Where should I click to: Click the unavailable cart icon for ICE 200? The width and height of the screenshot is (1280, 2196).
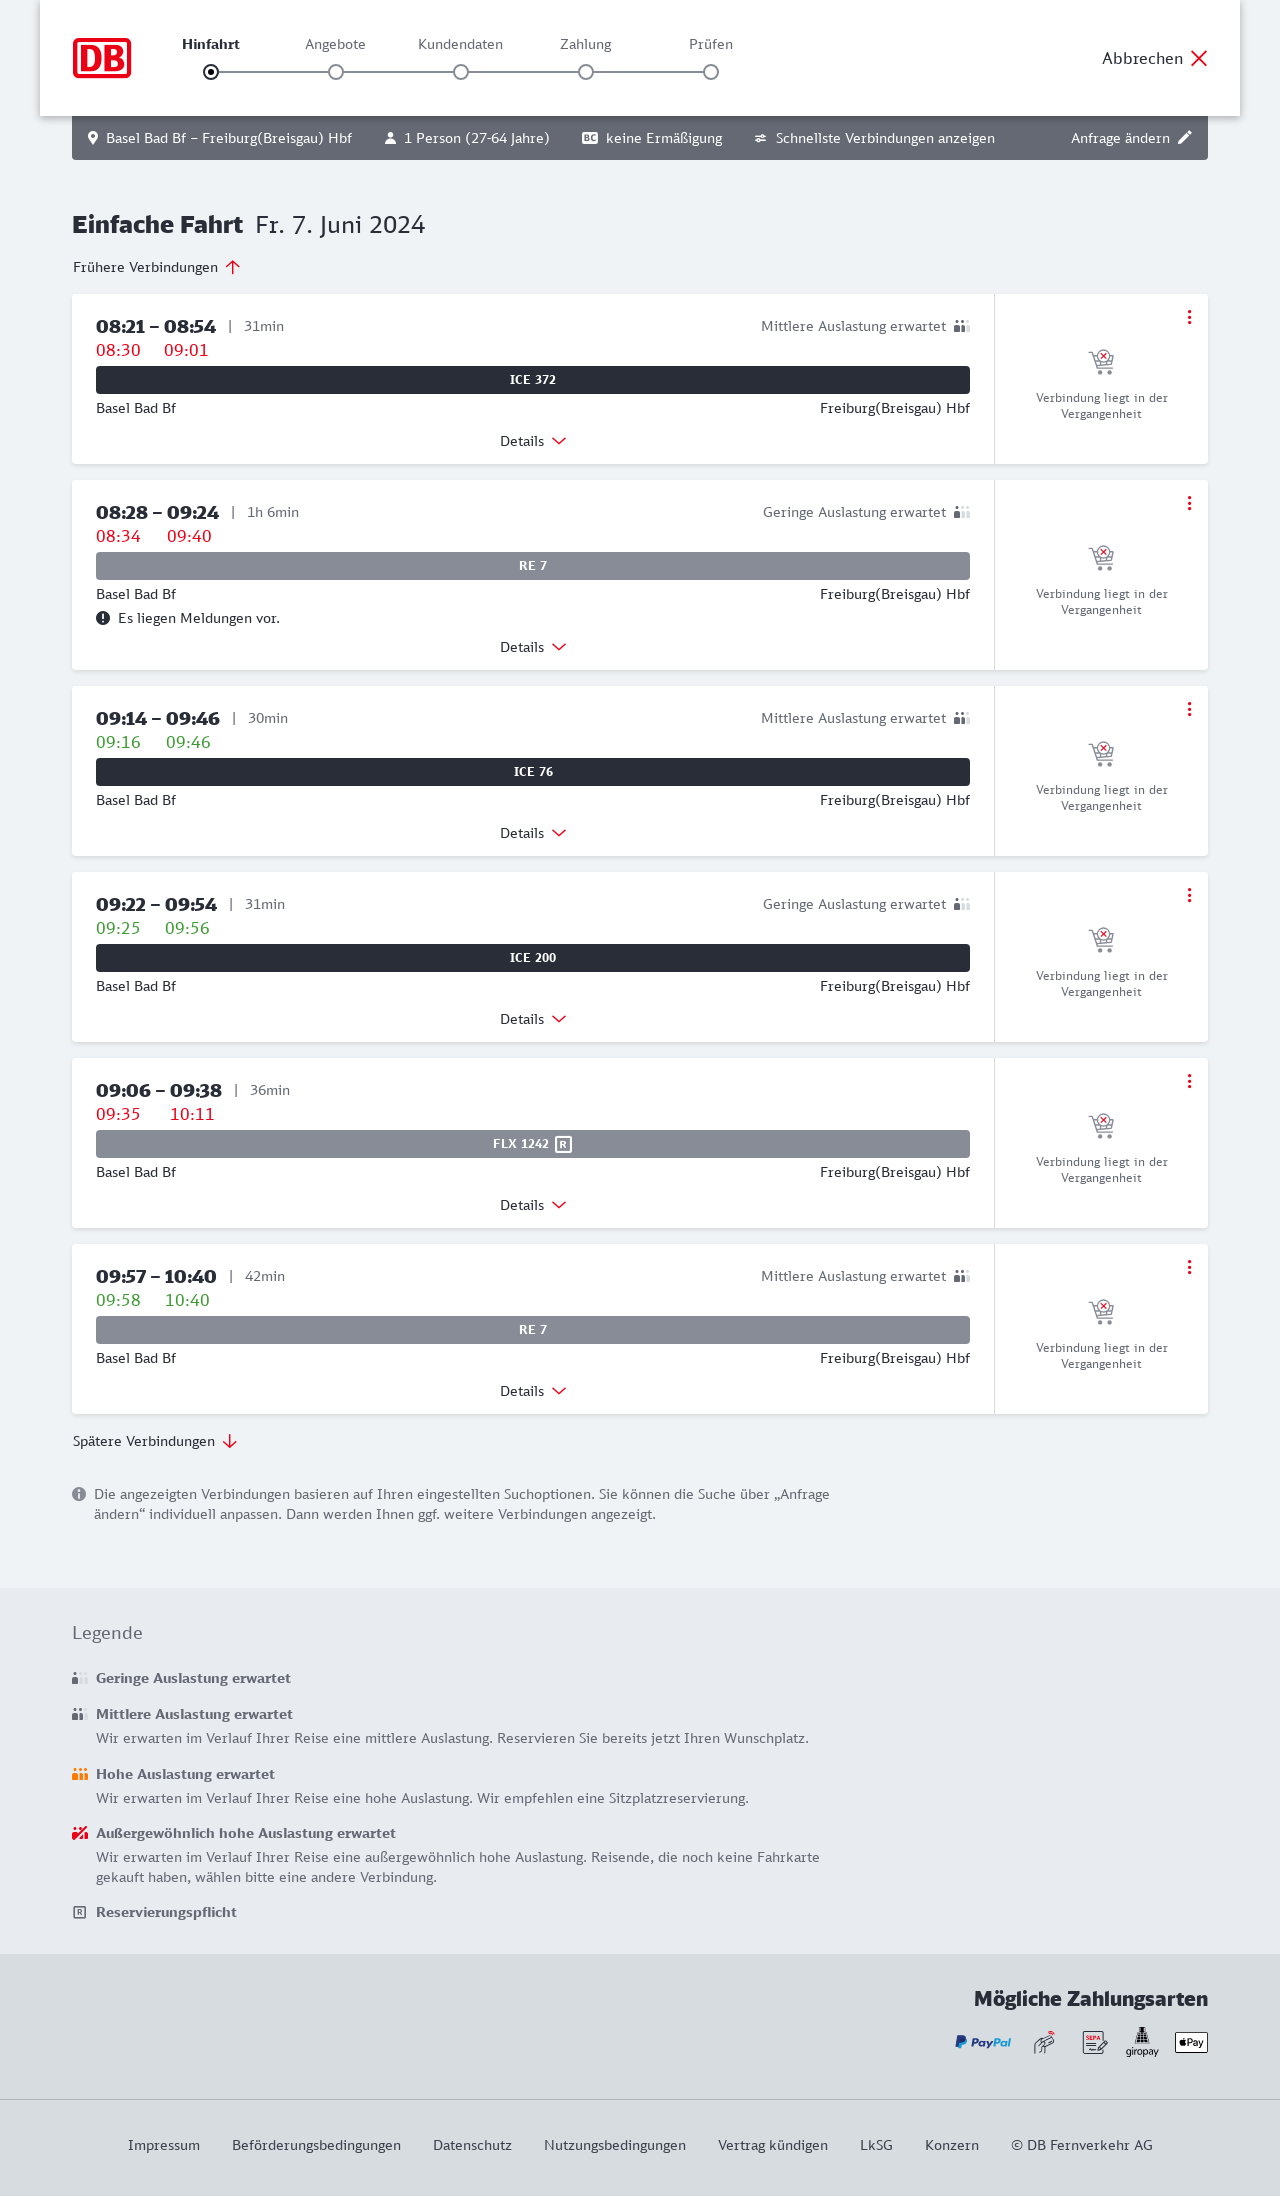click(1101, 940)
